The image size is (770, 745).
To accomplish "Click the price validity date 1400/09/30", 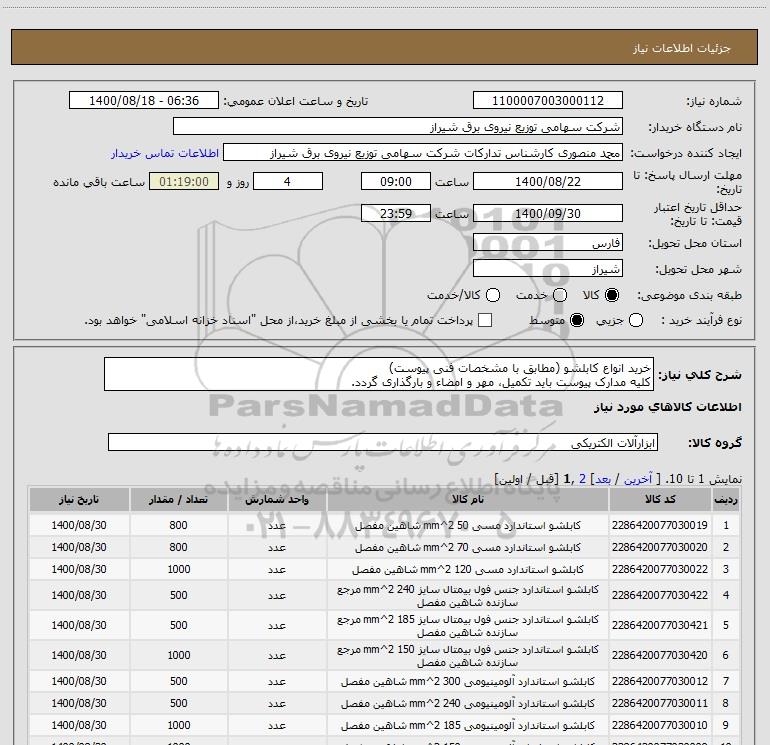I will (x=548, y=213).
